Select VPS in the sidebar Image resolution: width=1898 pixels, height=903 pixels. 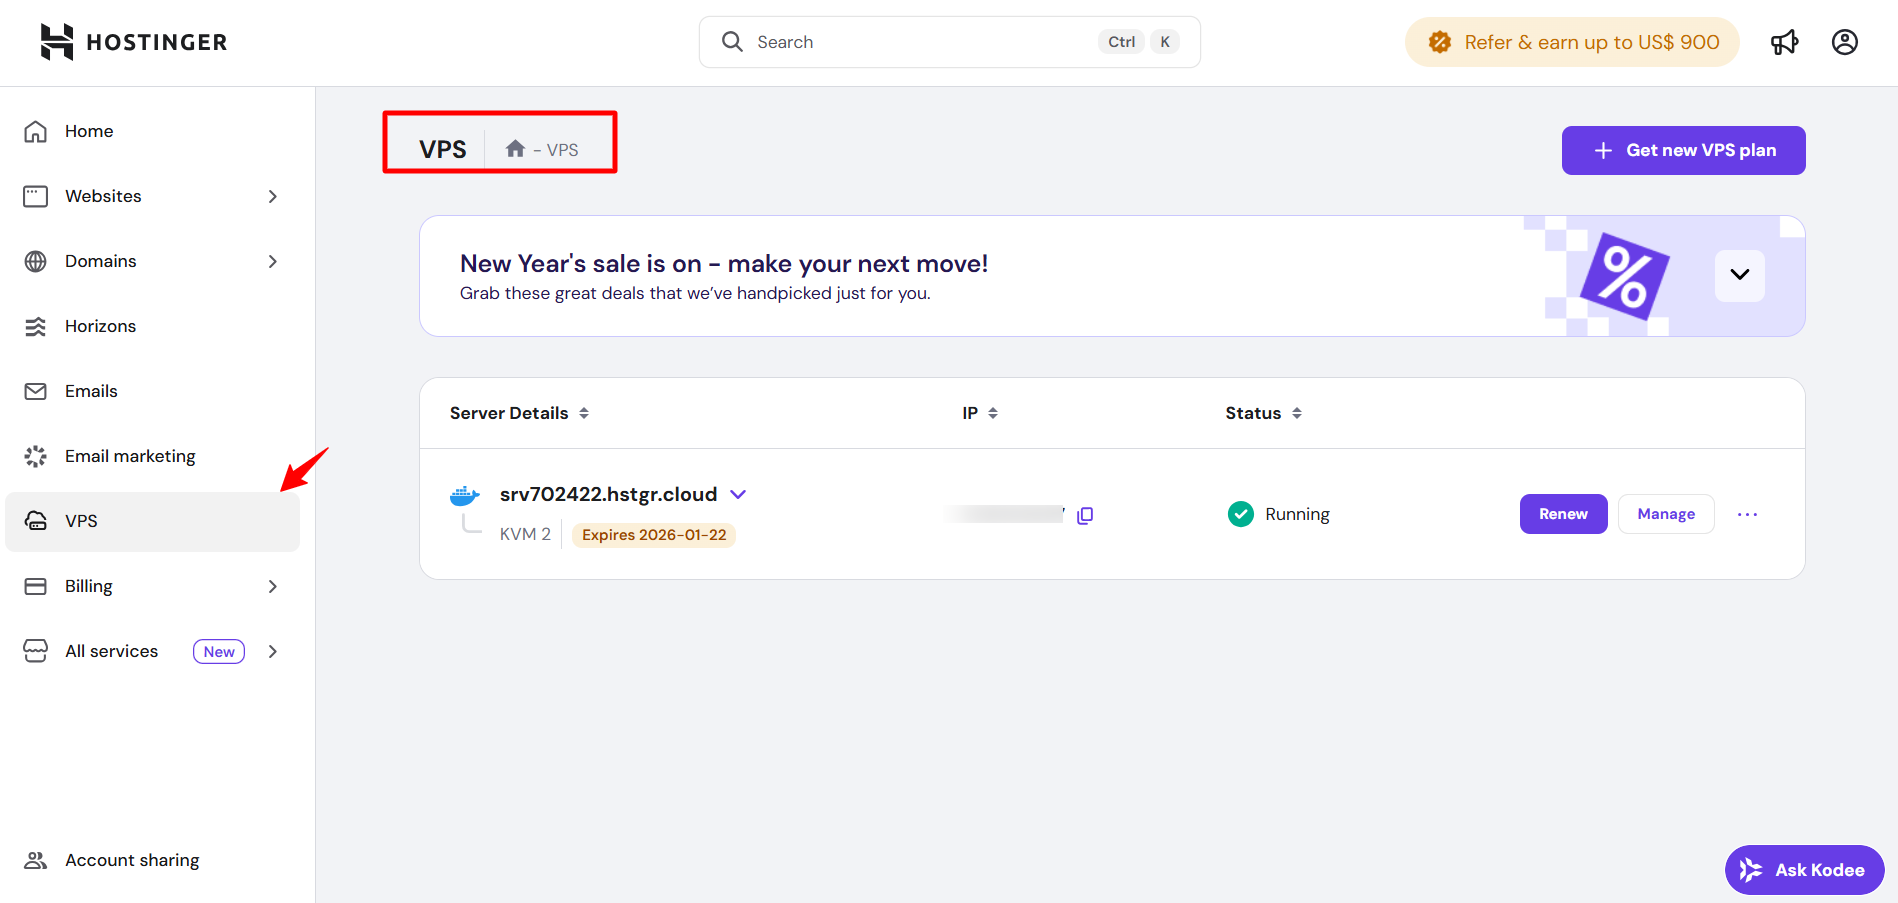(152, 521)
